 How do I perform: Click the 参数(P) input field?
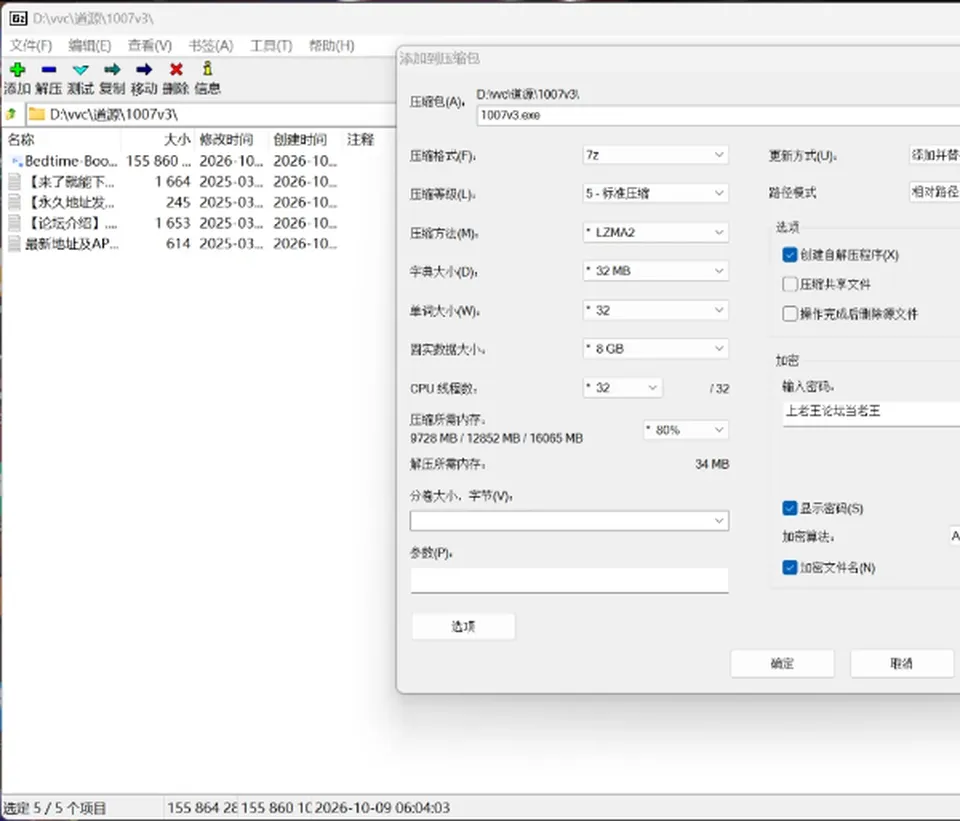[569, 580]
